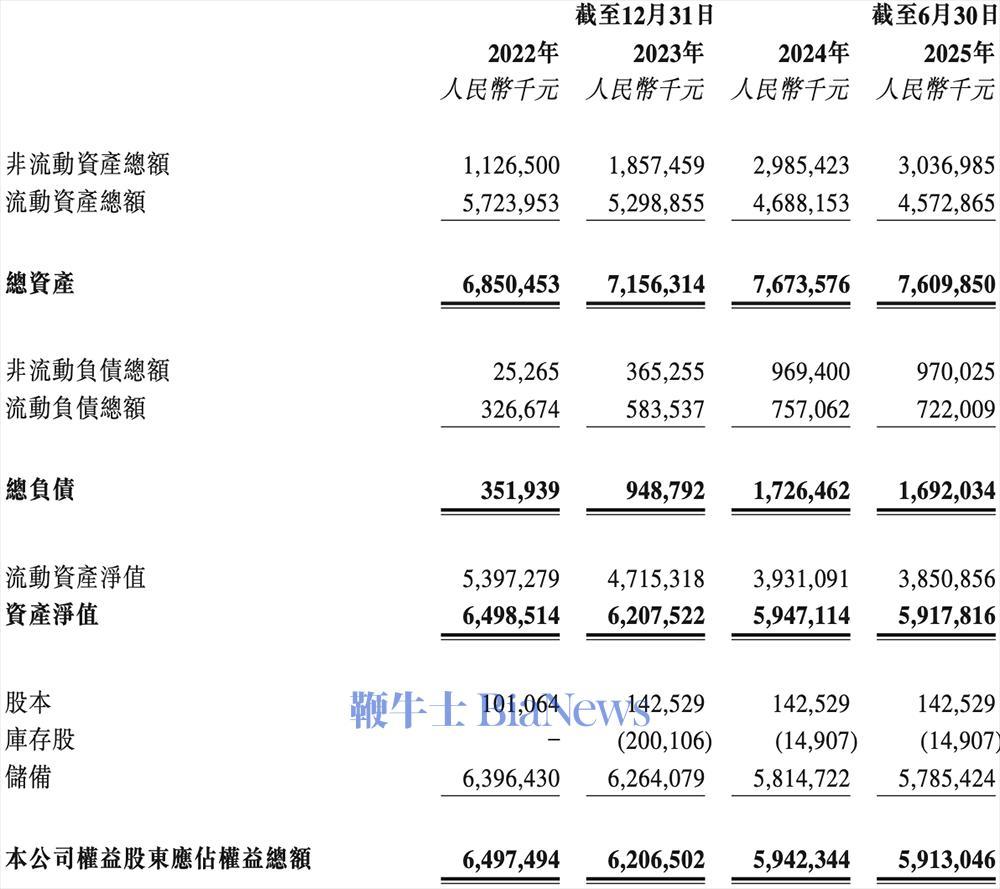This screenshot has width=1000, height=889.
Task: Click the 庫存股 row label
Action: tap(40, 740)
